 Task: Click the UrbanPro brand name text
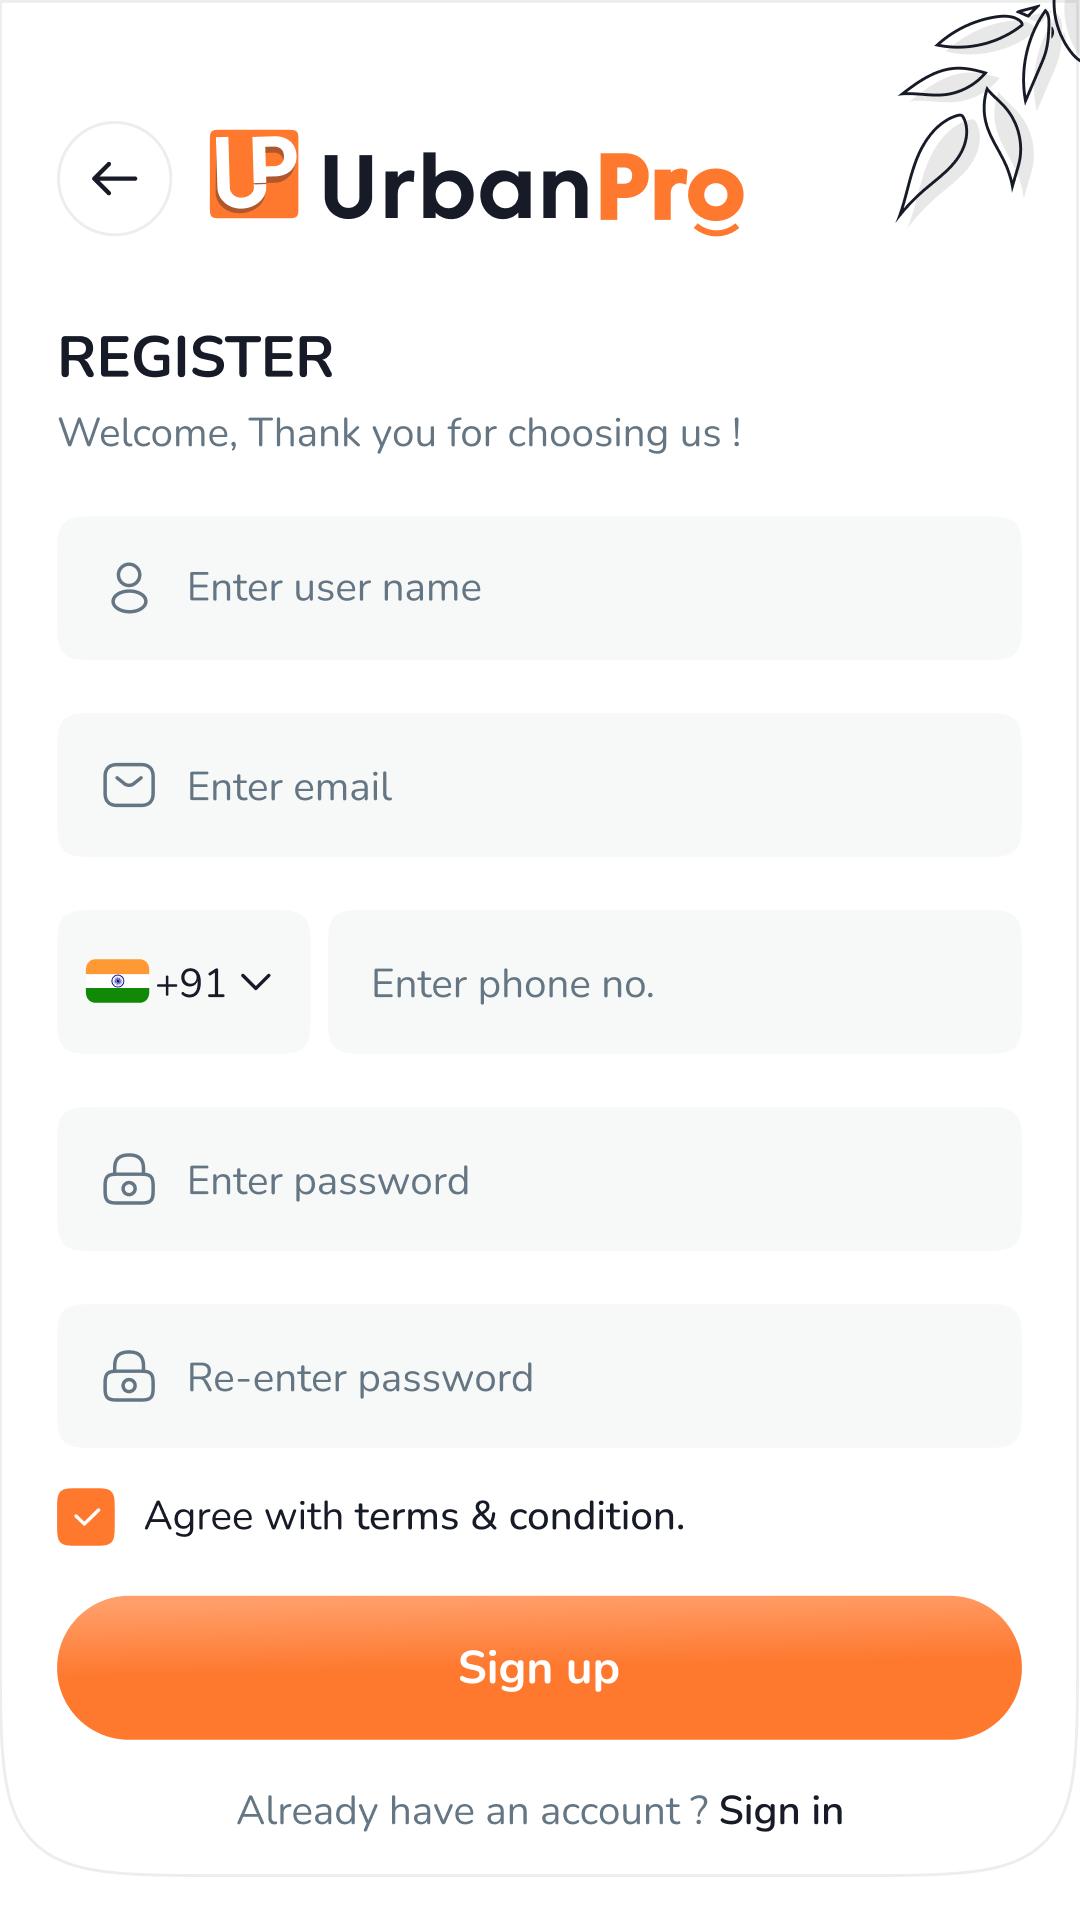click(x=533, y=187)
